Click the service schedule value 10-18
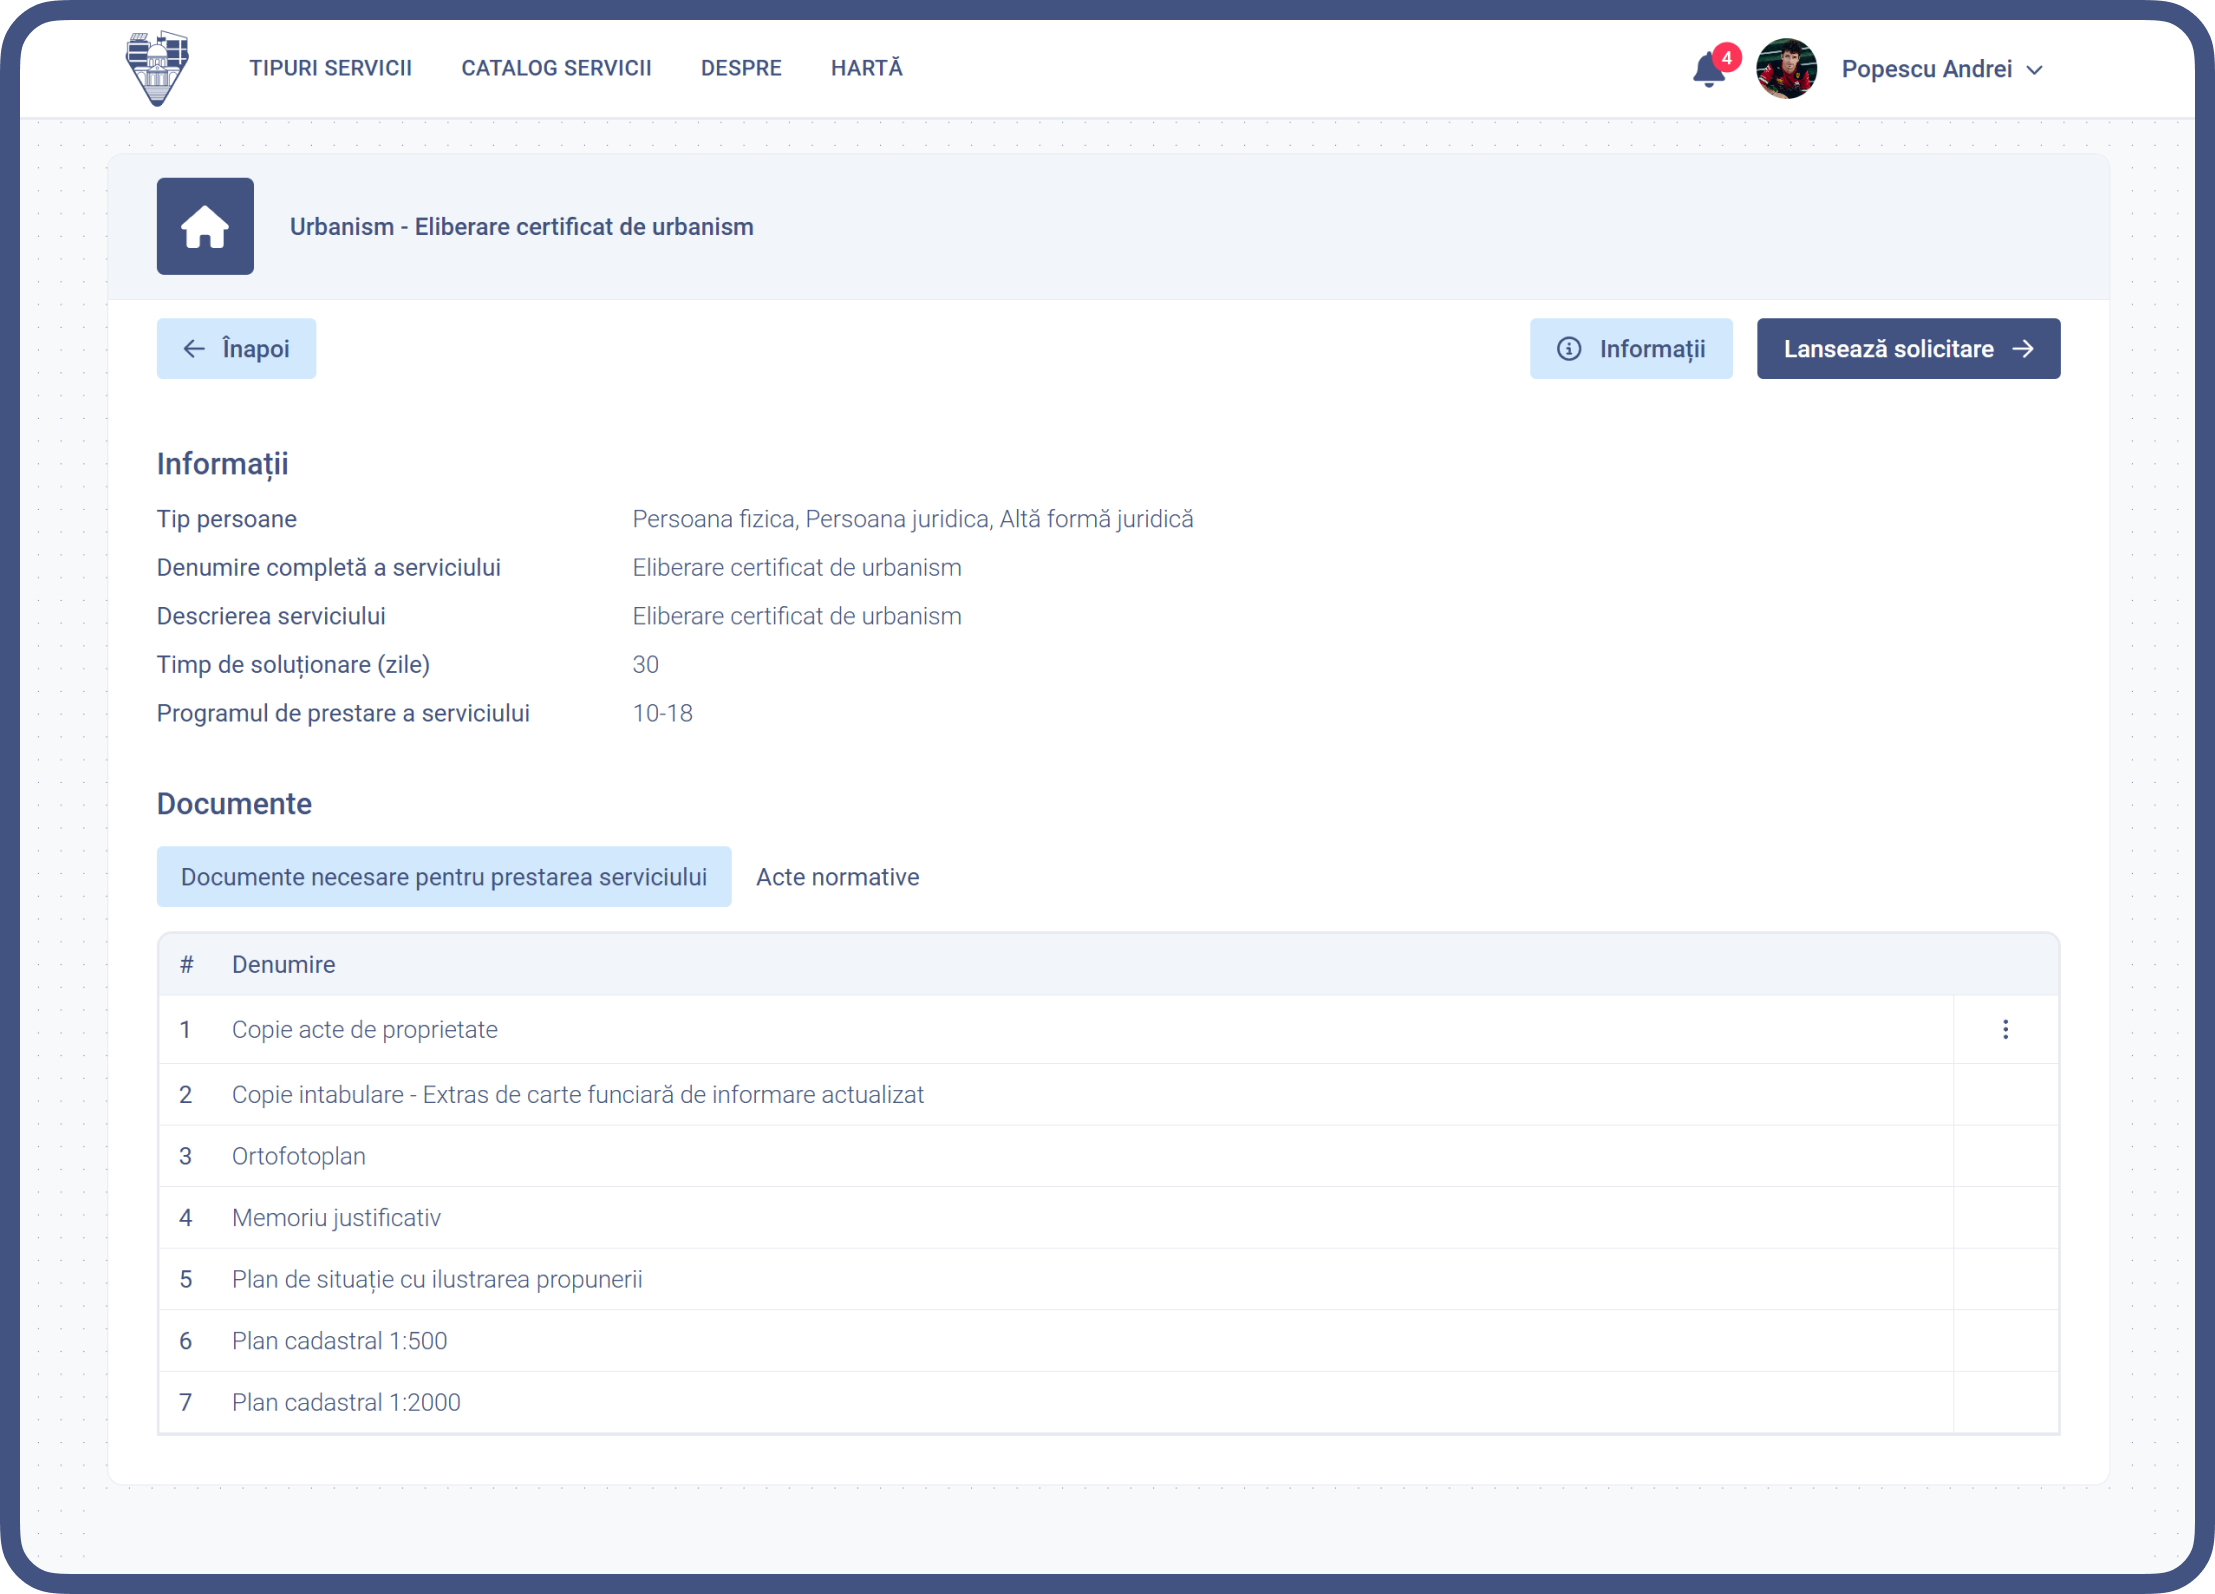 [663, 713]
